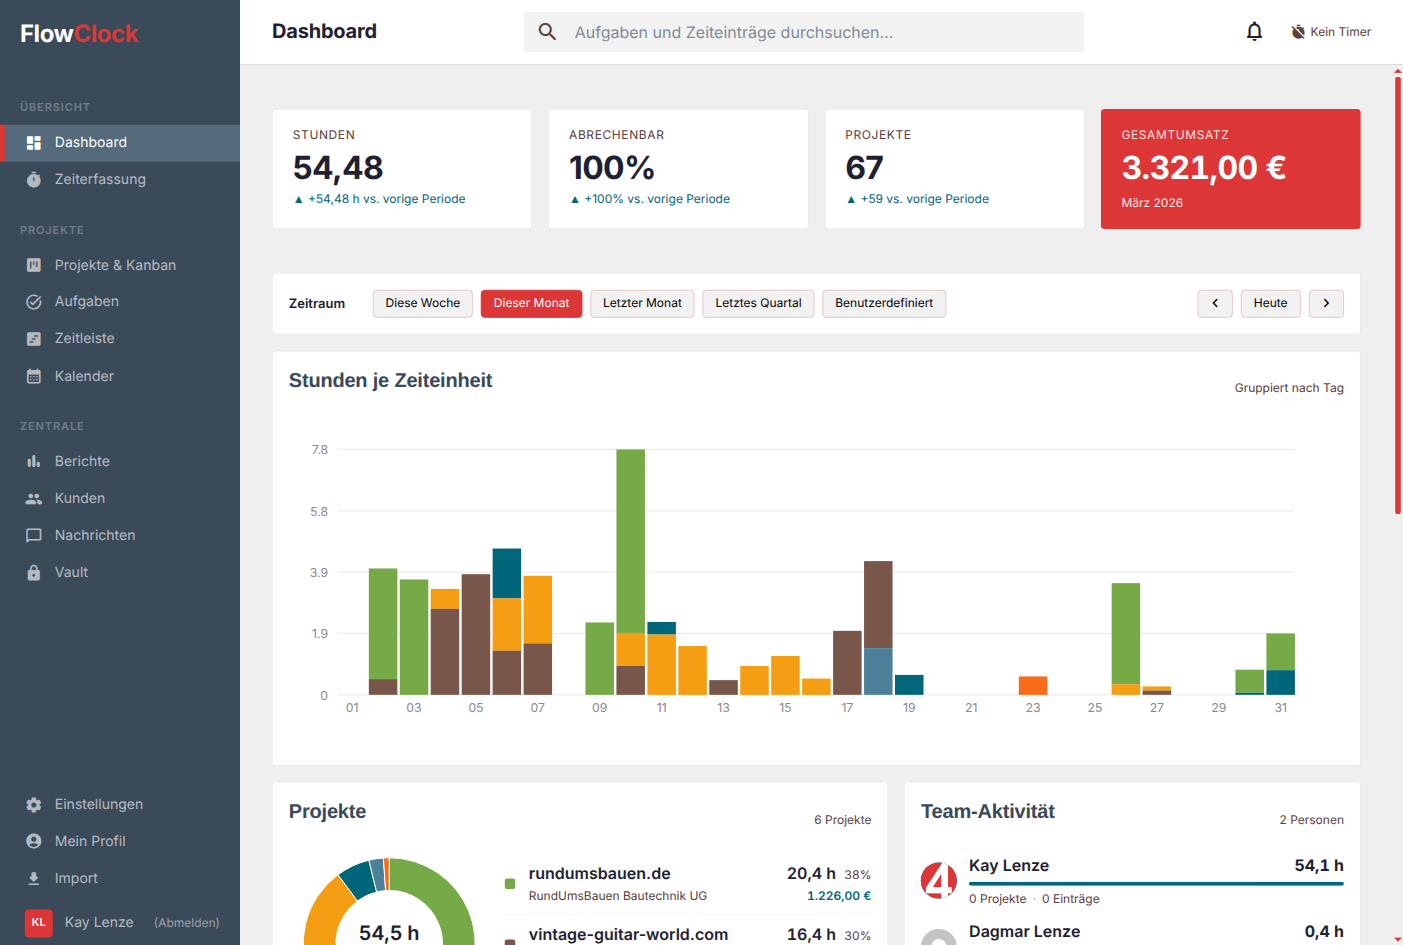Click the 2 Personen count label

(1311, 820)
